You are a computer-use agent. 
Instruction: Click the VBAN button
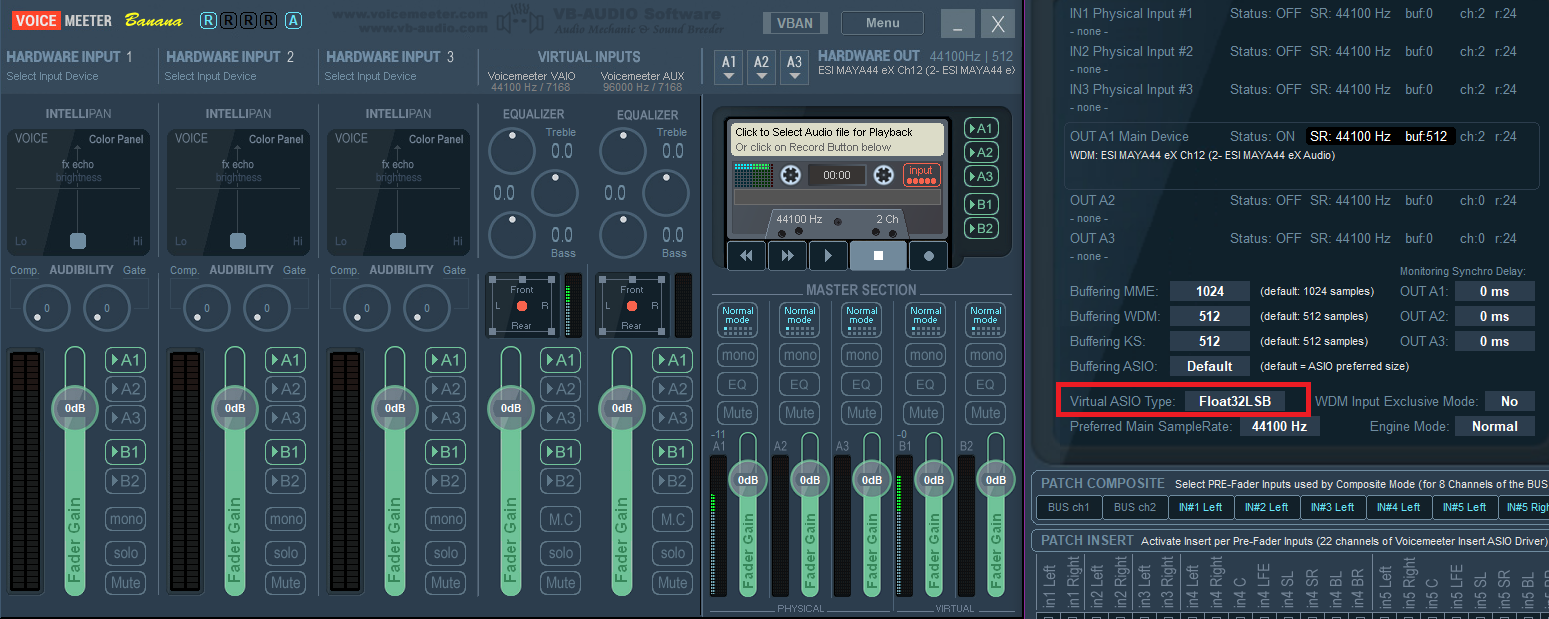[x=795, y=23]
